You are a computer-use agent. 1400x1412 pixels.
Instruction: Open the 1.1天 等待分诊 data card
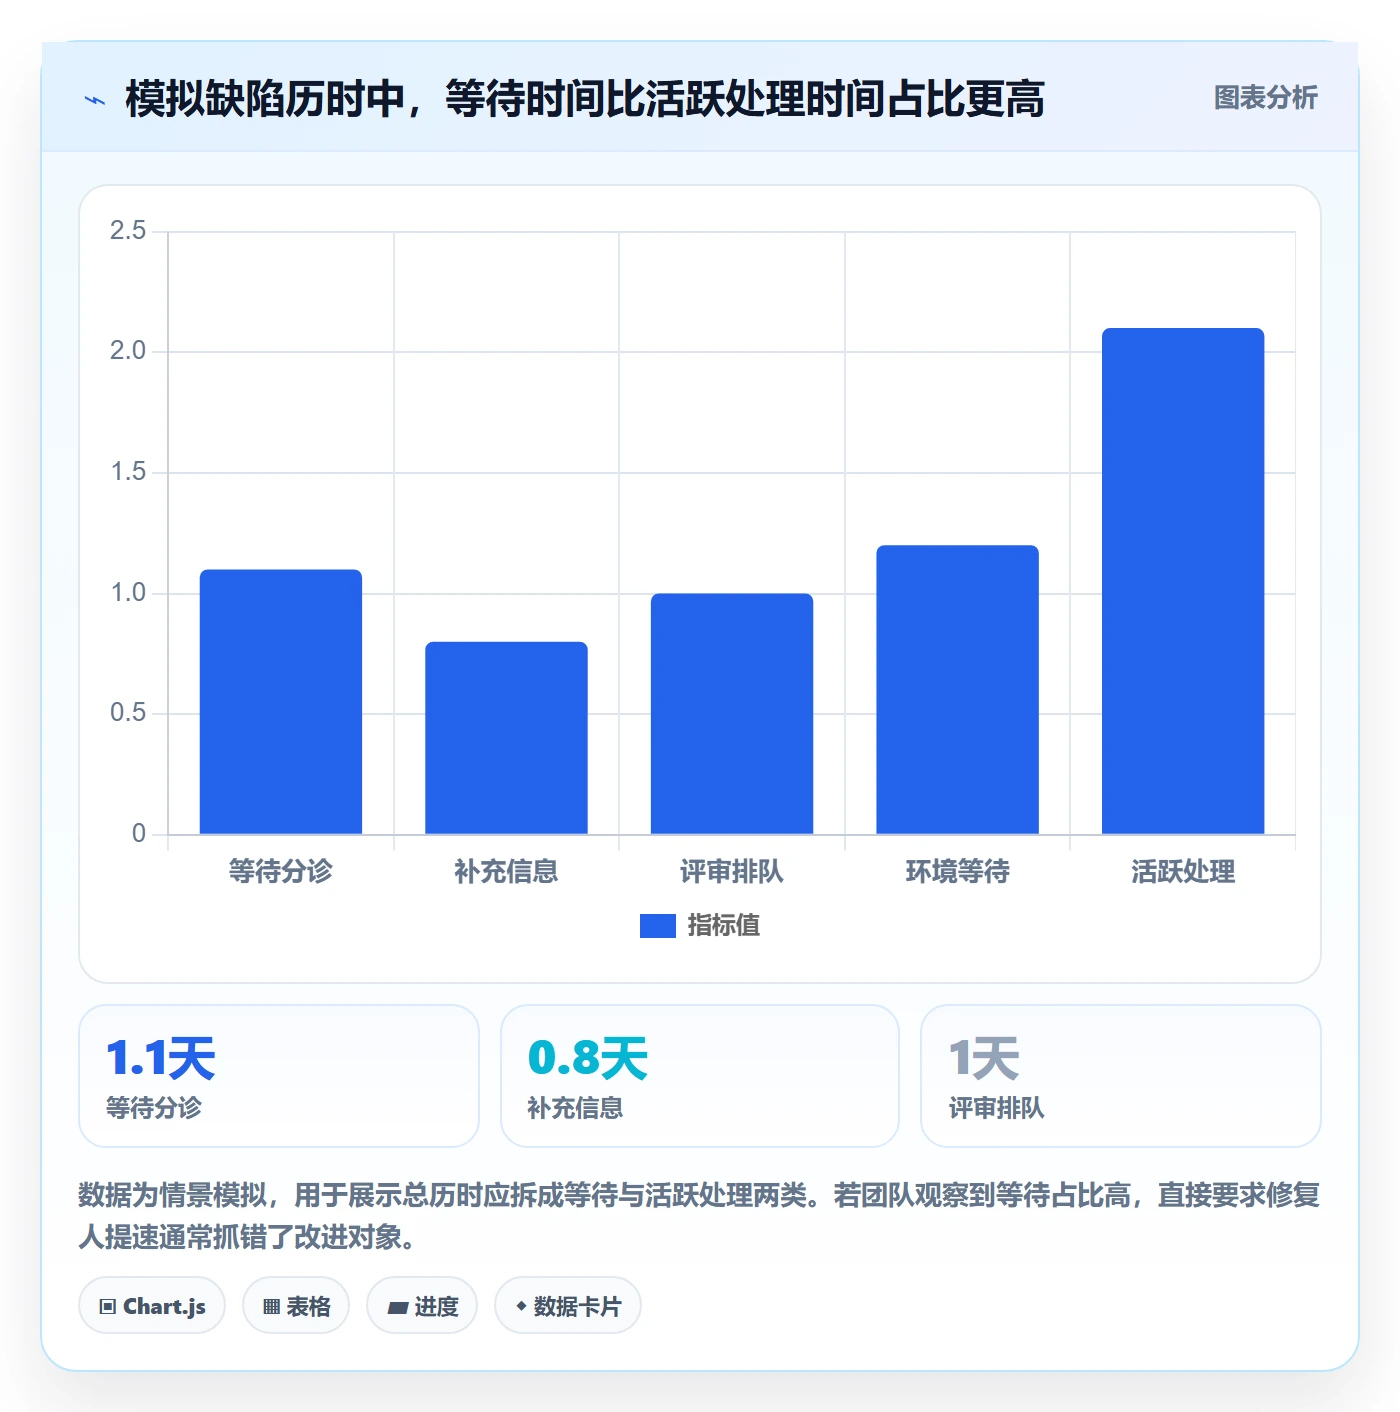279,1076
